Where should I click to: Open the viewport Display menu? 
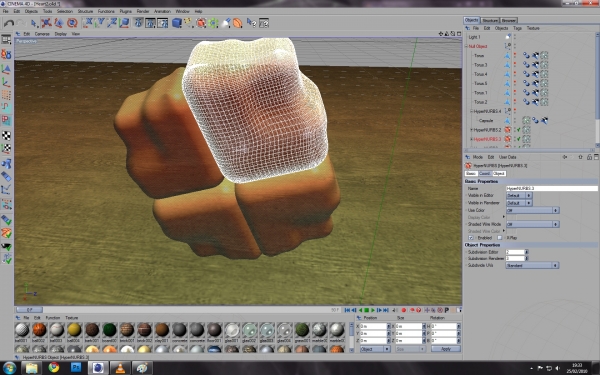pyautogui.click(x=60, y=34)
